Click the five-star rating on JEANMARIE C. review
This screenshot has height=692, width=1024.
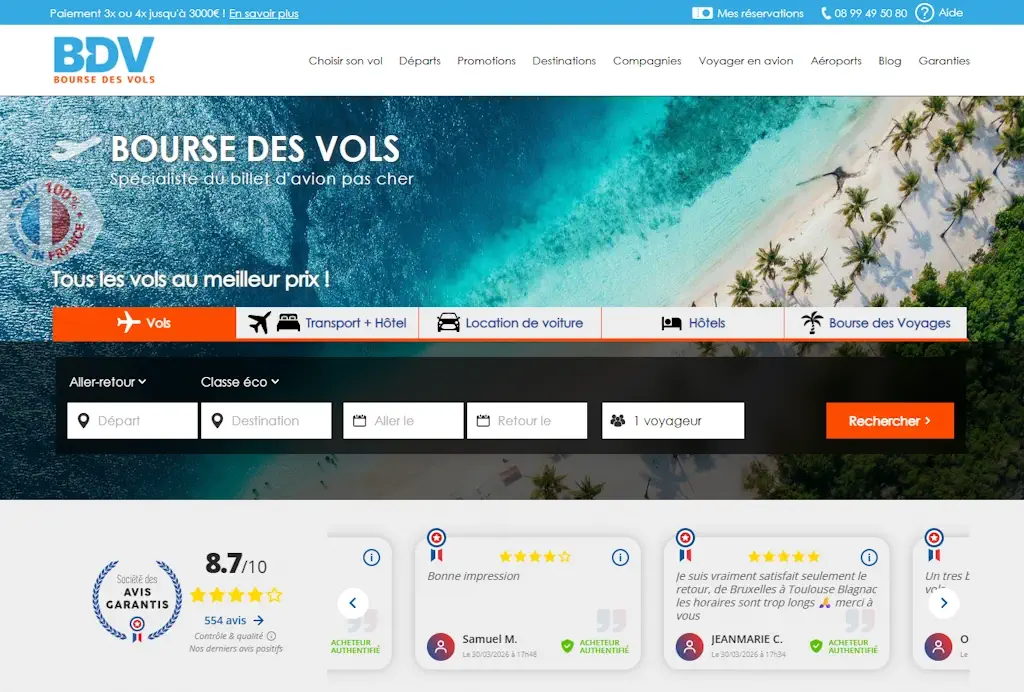tap(784, 557)
